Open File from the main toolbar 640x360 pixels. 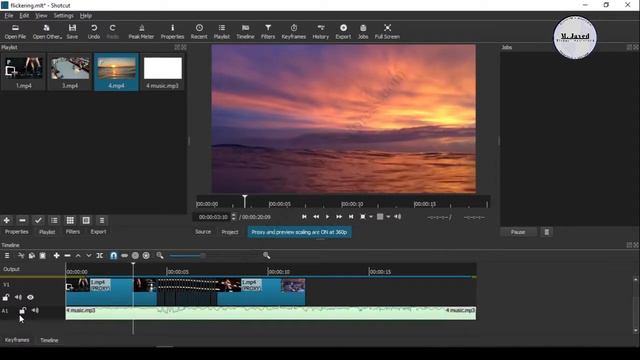(15, 31)
